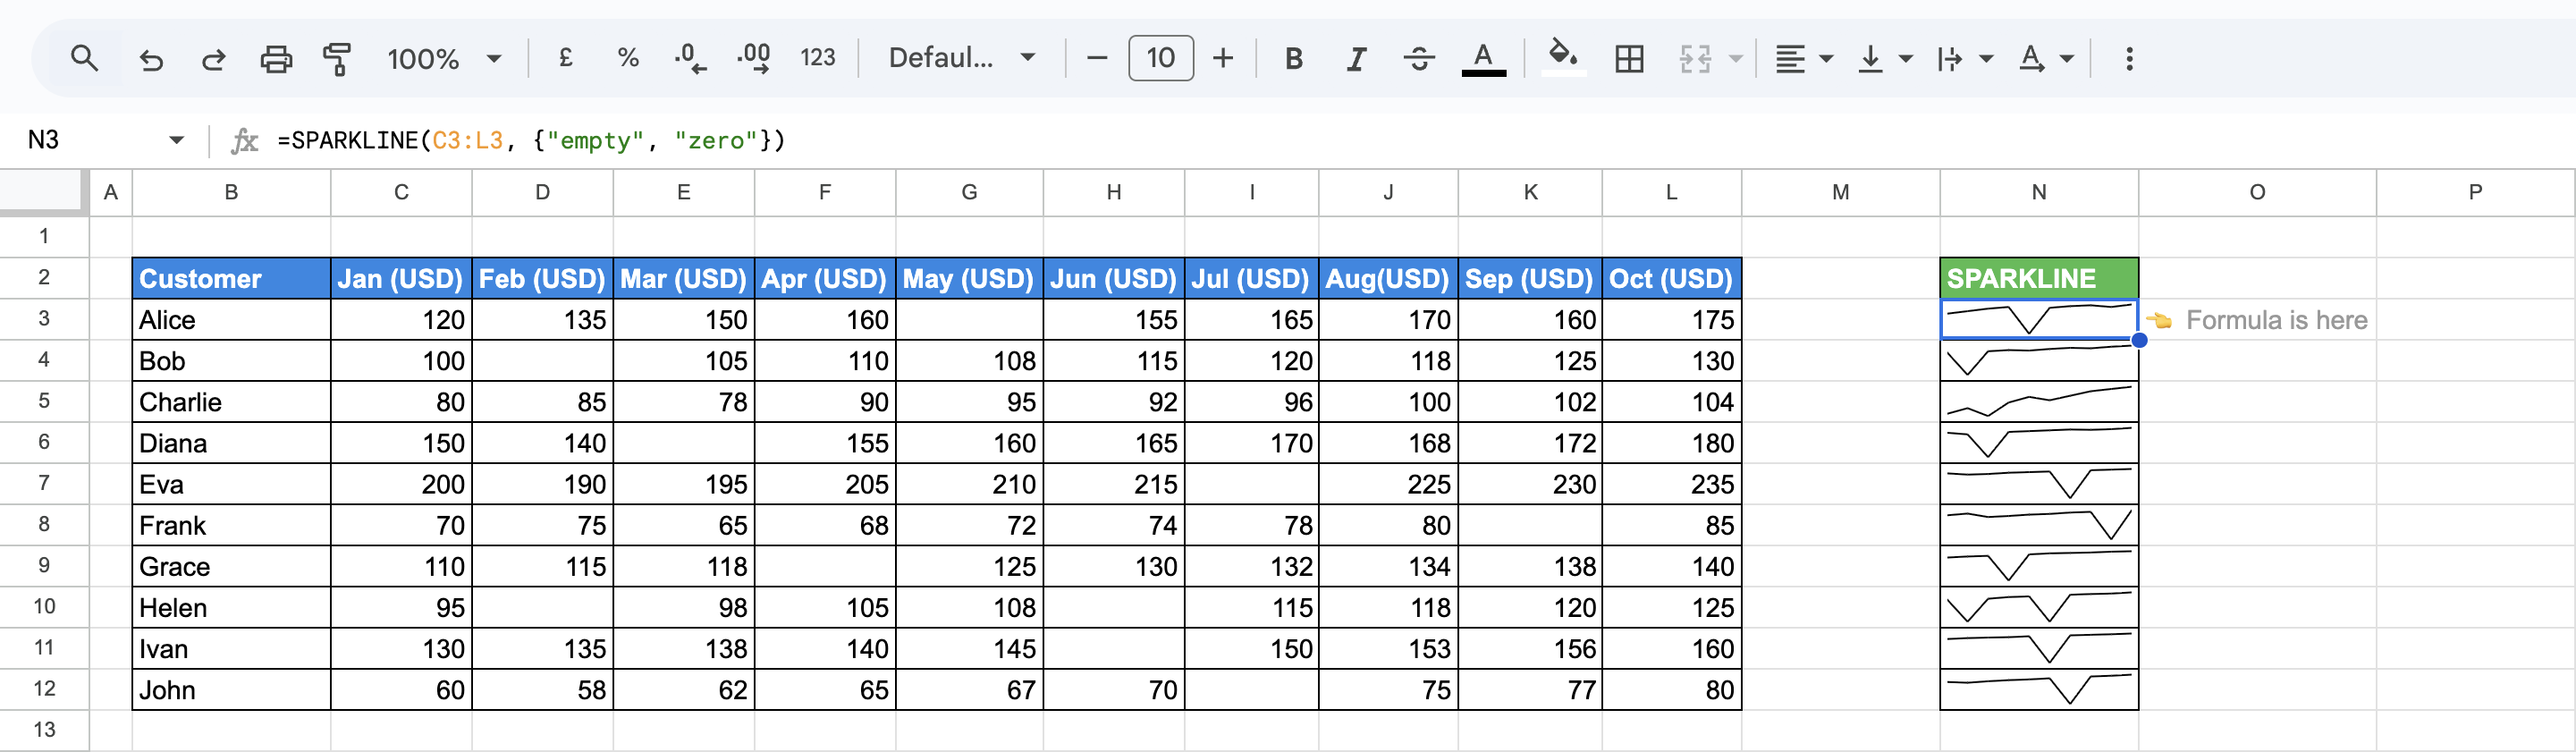Toggle italic formatting
This screenshot has width=2576, height=752.
point(1356,59)
